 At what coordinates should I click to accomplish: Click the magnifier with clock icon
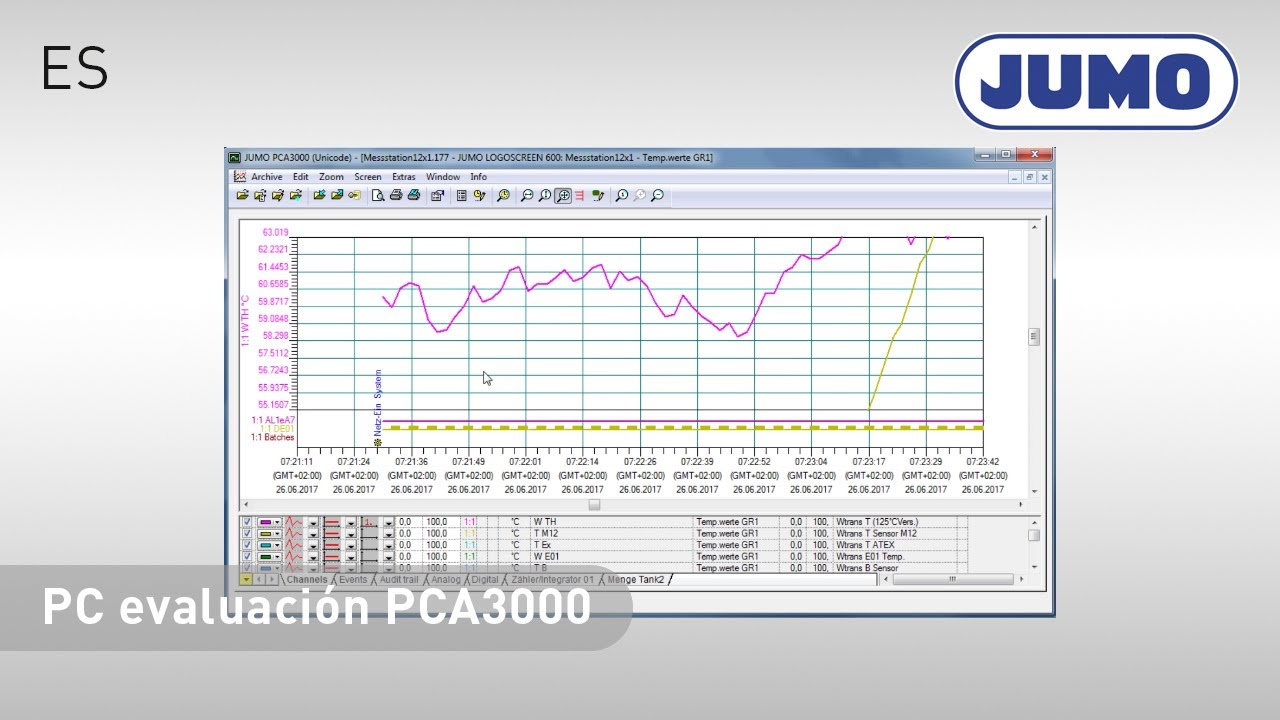pyautogui.click(x=504, y=196)
